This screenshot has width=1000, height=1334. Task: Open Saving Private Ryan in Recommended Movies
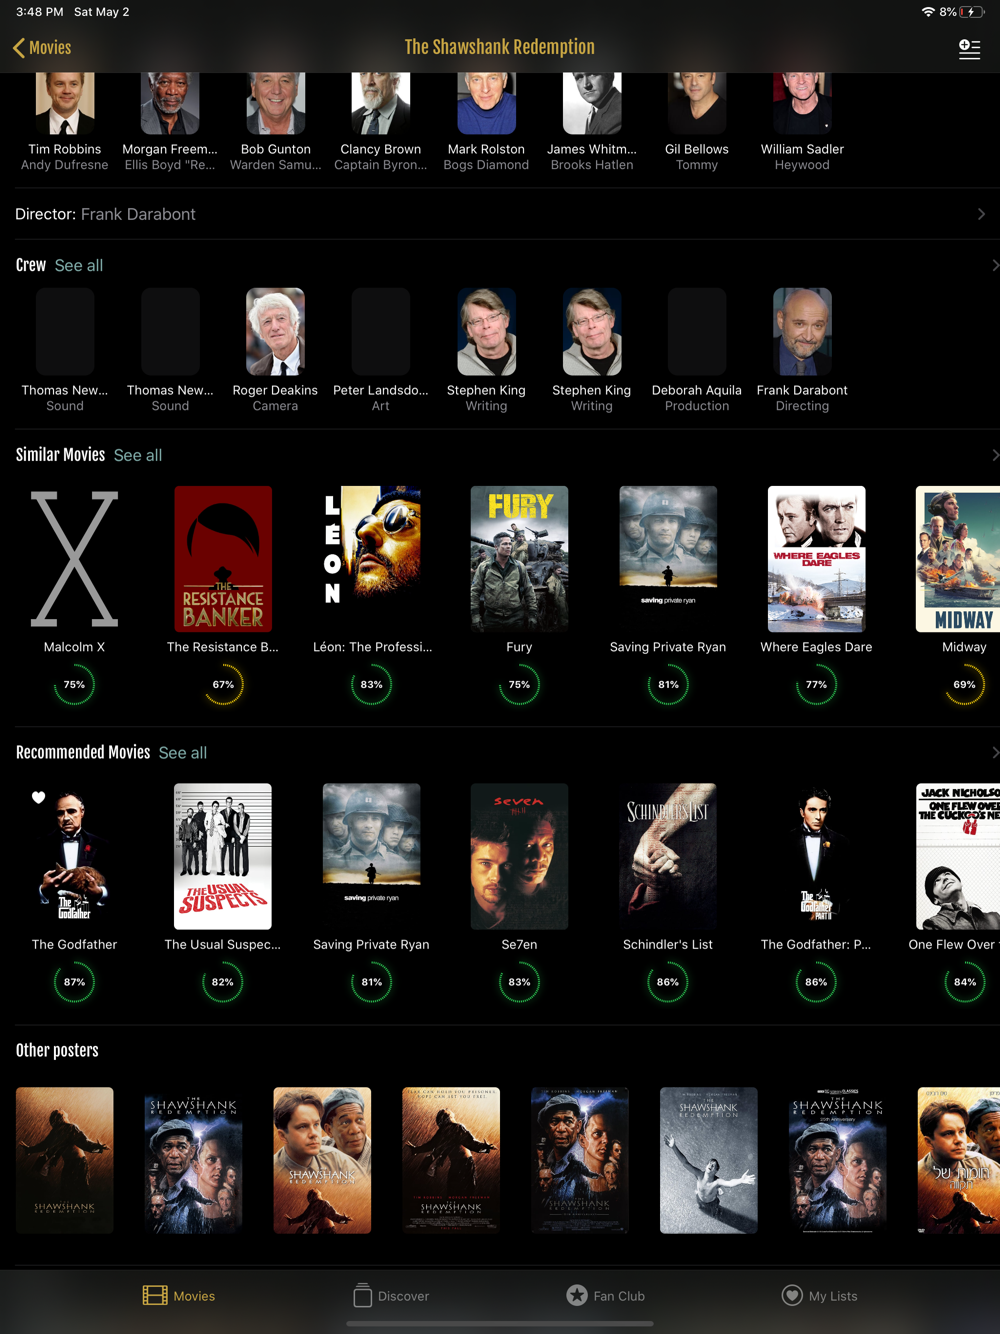[x=372, y=856]
